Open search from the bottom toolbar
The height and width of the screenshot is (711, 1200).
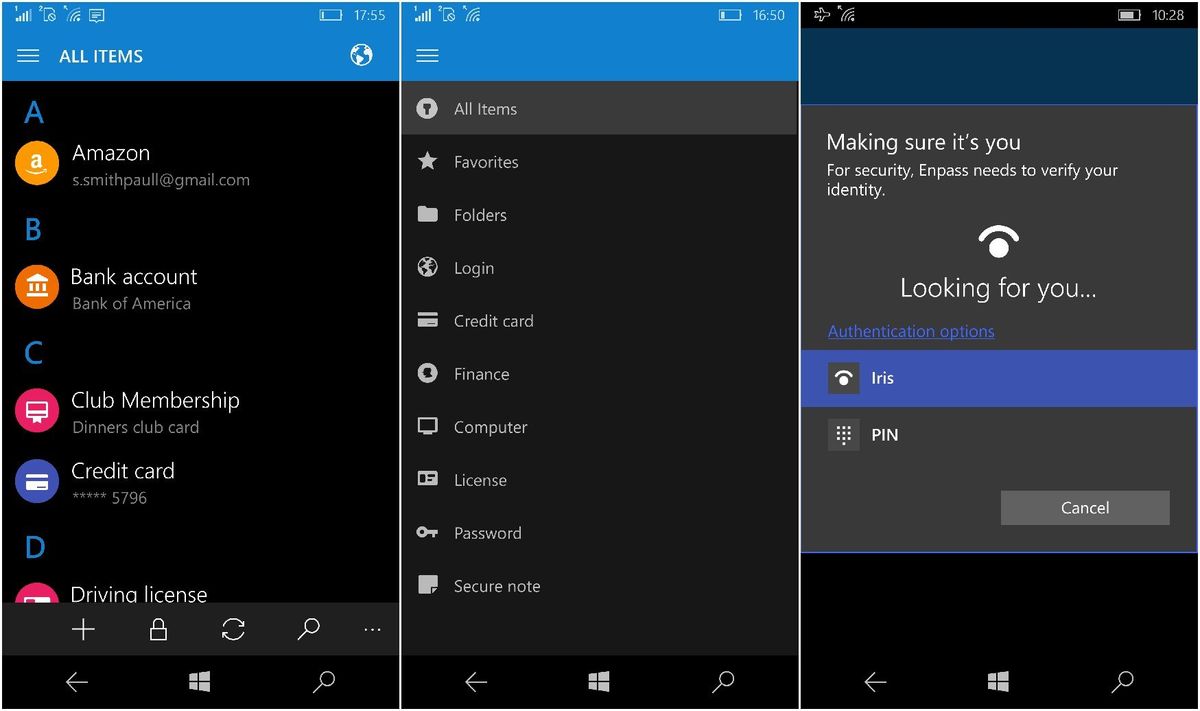[308, 630]
